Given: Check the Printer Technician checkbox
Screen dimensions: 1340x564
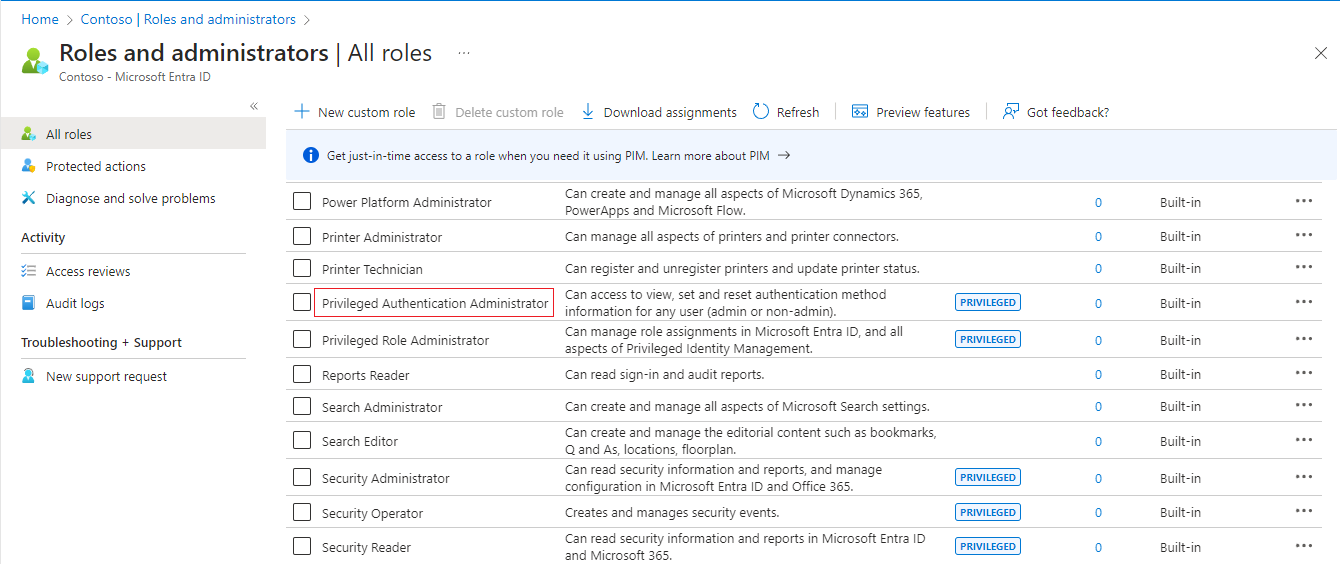Looking at the screenshot, I should 302,269.
